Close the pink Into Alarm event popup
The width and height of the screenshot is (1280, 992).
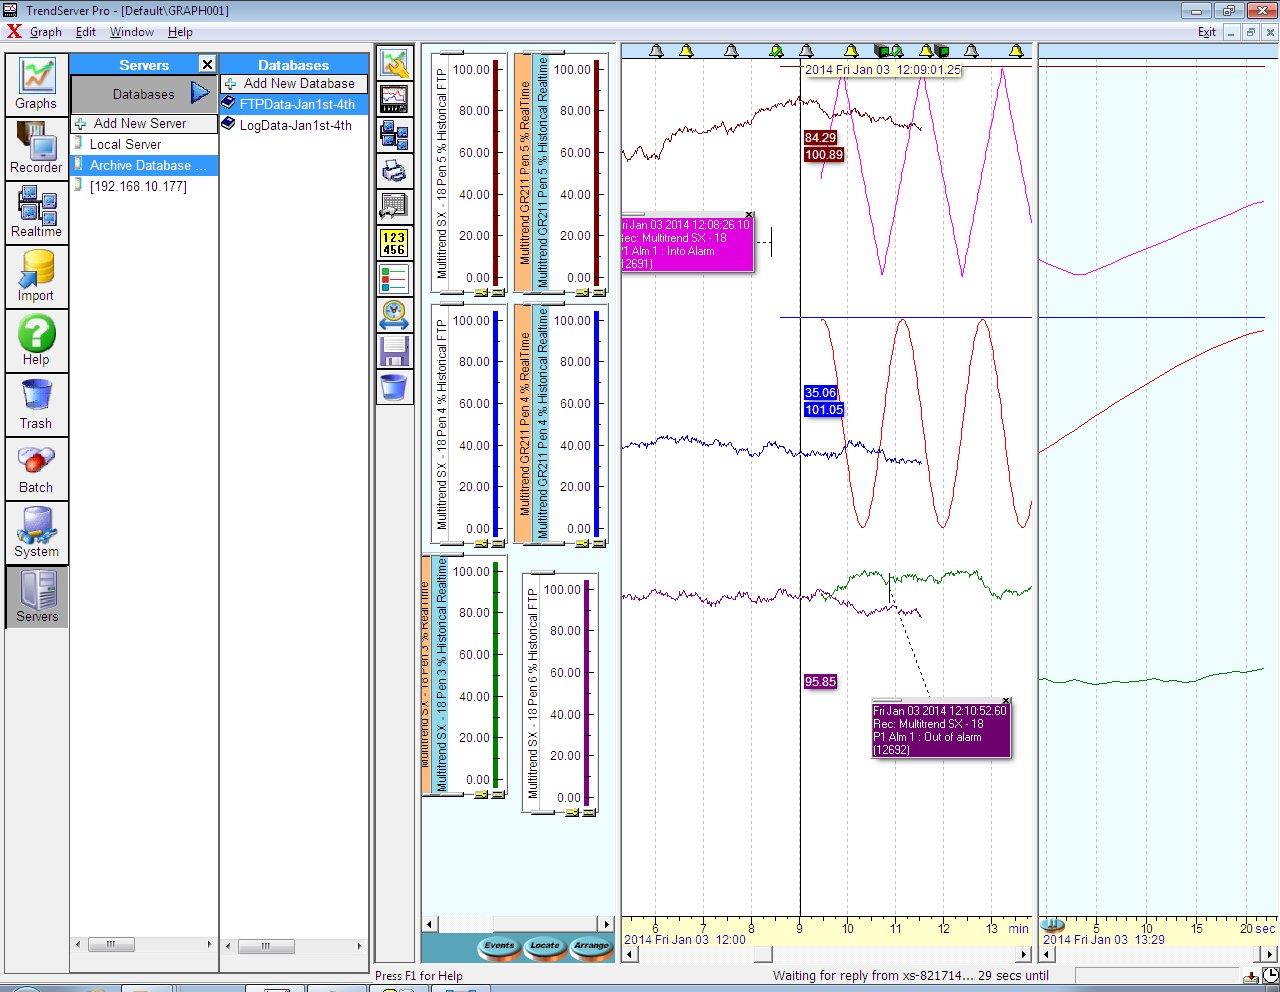749,214
